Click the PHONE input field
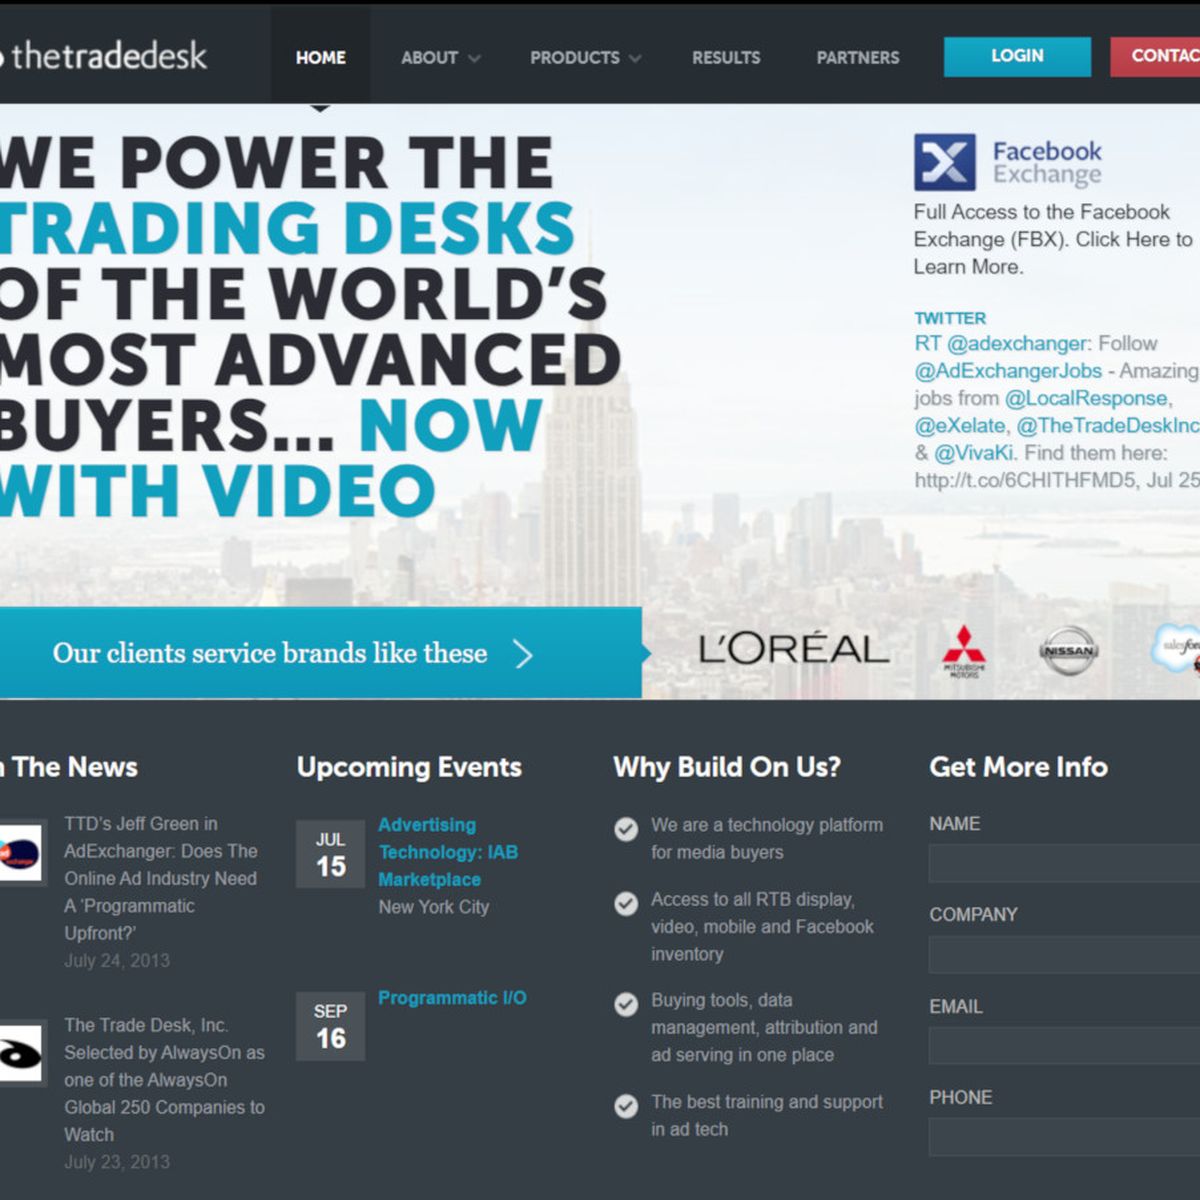The height and width of the screenshot is (1200, 1200). 1064,1137
